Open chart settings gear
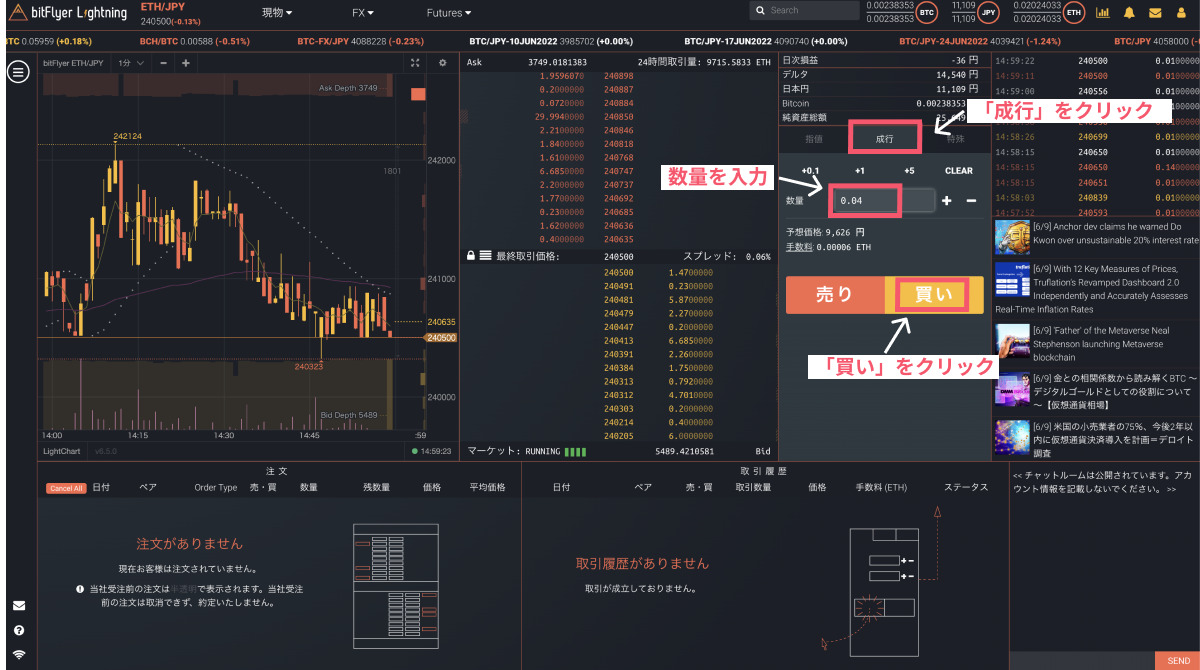 tap(443, 62)
